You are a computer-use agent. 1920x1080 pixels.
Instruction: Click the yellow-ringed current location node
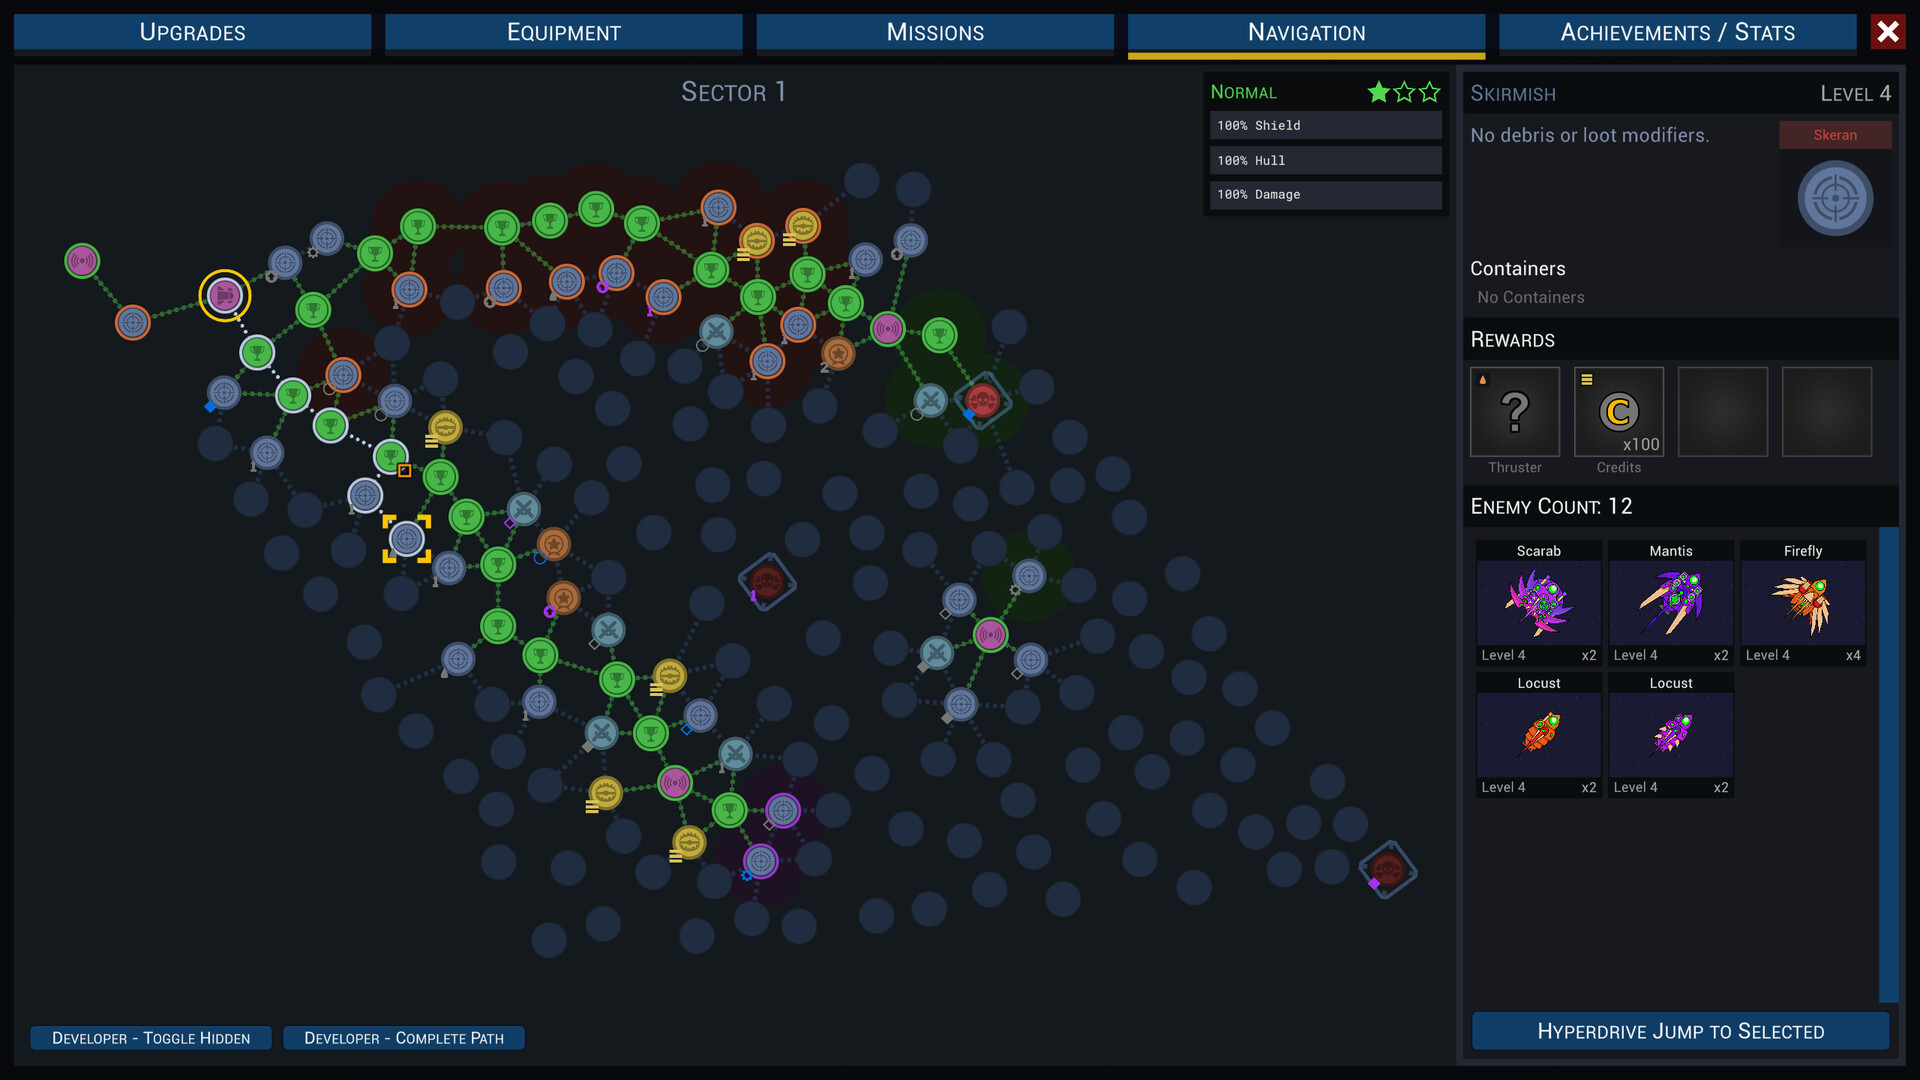[225, 296]
